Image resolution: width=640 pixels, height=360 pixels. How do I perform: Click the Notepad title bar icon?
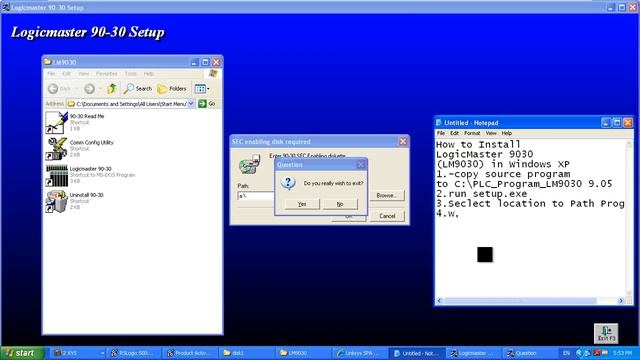coord(439,122)
